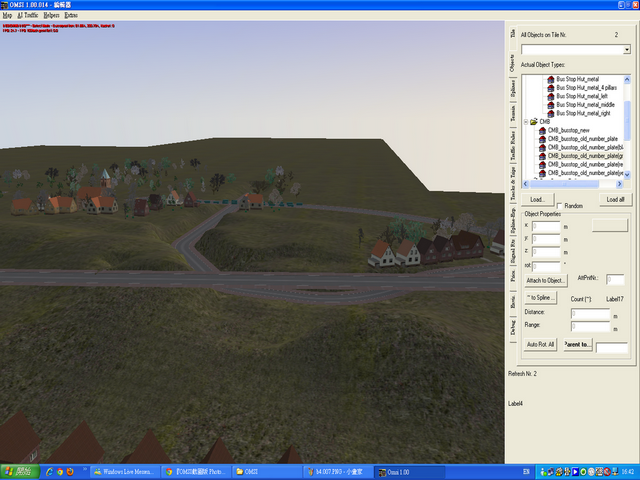The width and height of the screenshot is (640, 480).
Task: Click the Attach to Object button
Action: click(547, 280)
